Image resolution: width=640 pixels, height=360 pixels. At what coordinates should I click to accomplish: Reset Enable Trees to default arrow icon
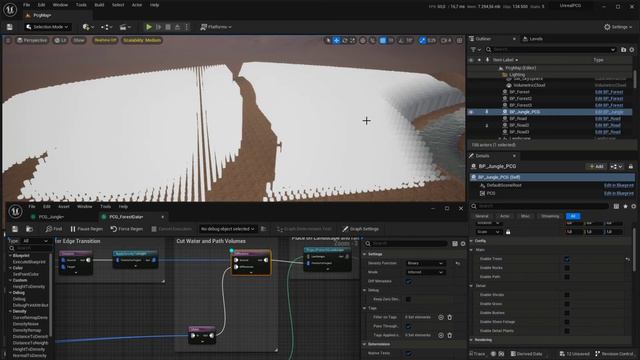click(x=628, y=259)
